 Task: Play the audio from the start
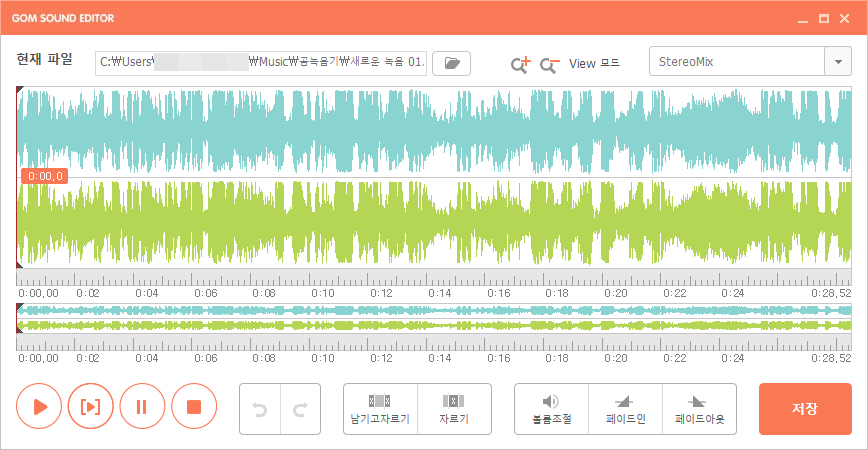tap(39, 407)
